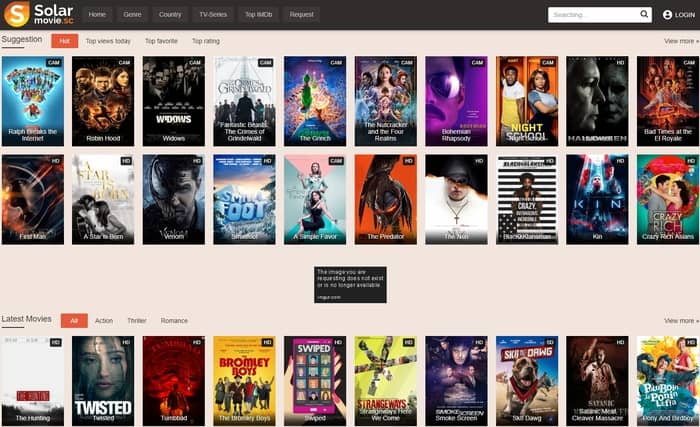Open the Robin Hood movie poster
The width and height of the screenshot is (700, 427).
tap(103, 101)
